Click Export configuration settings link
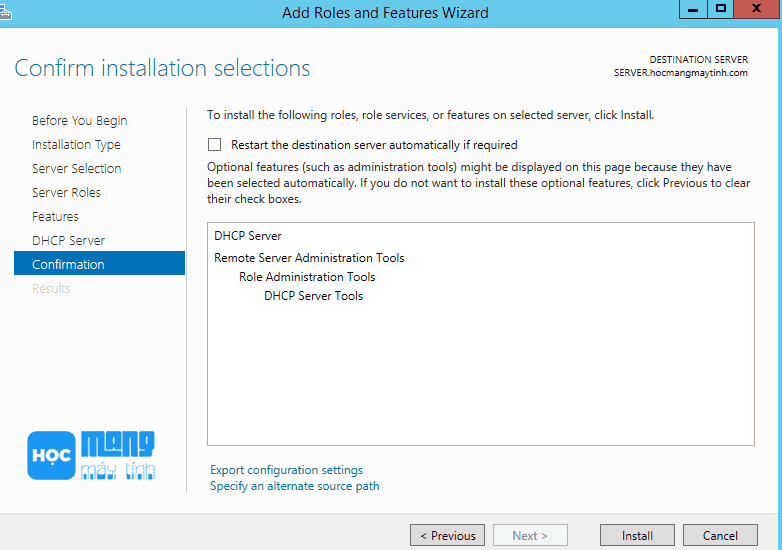Viewport: 782px width, 550px height. [x=286, y=470]
